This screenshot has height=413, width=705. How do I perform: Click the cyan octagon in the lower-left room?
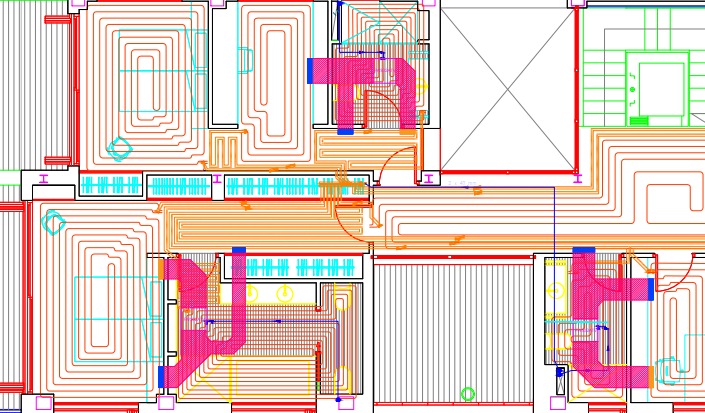click(x=53, y=223)
